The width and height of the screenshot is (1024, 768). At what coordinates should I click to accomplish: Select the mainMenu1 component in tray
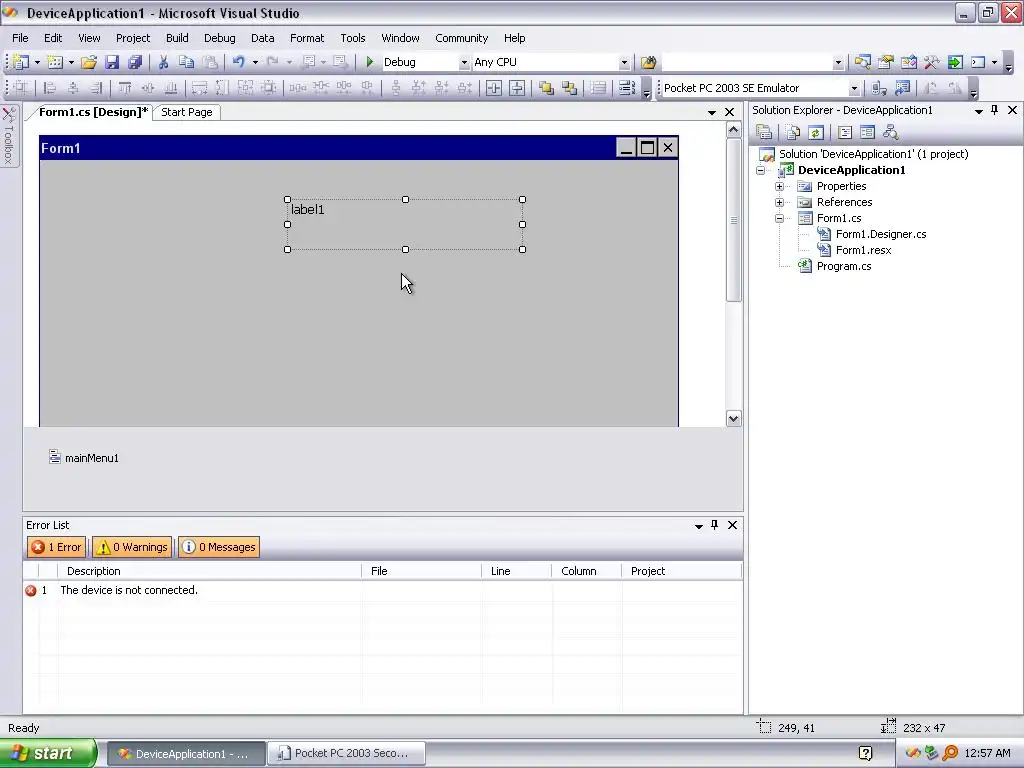coord(84,458)
